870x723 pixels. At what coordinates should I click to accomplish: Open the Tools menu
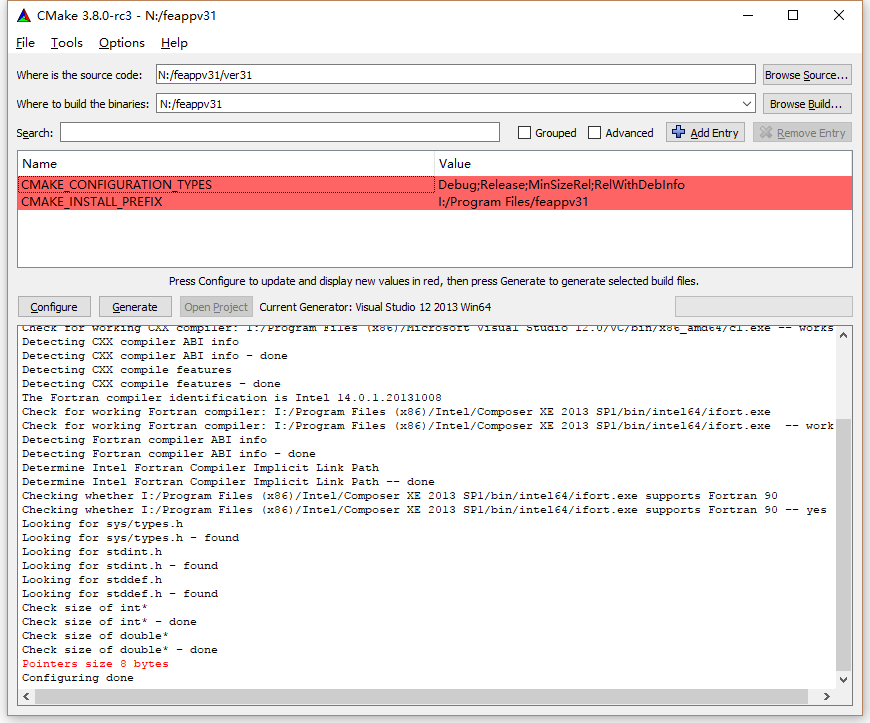click(x=66, y=43)
